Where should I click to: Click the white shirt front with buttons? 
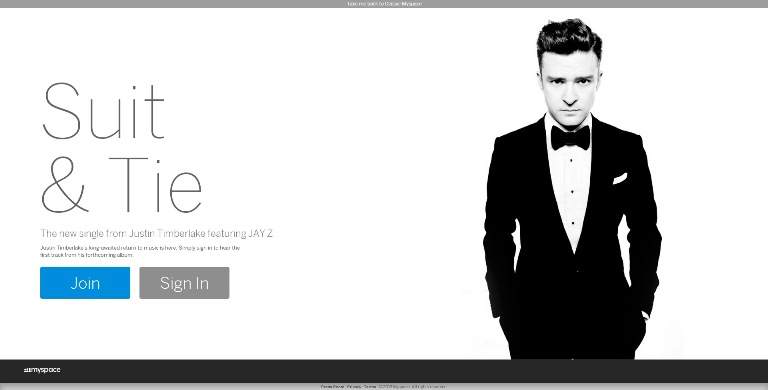click(571, 196)
